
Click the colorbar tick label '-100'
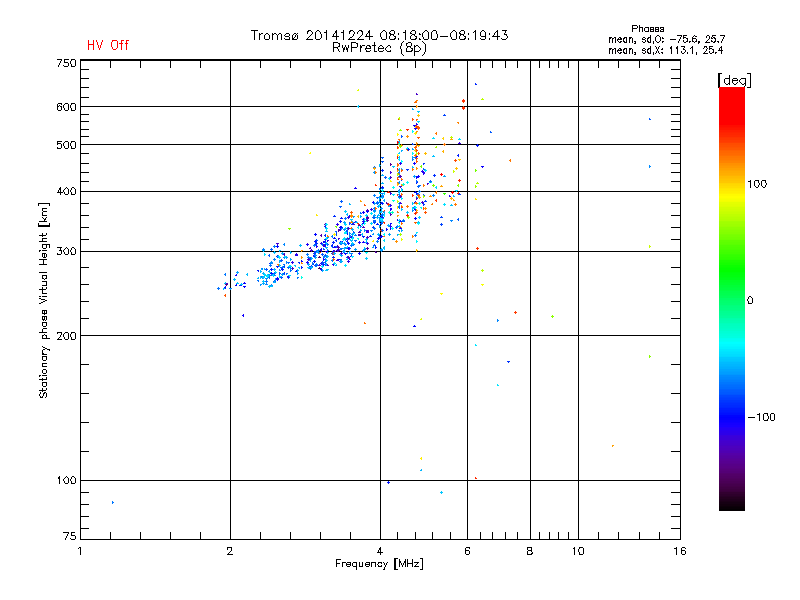tap(761, 417)
